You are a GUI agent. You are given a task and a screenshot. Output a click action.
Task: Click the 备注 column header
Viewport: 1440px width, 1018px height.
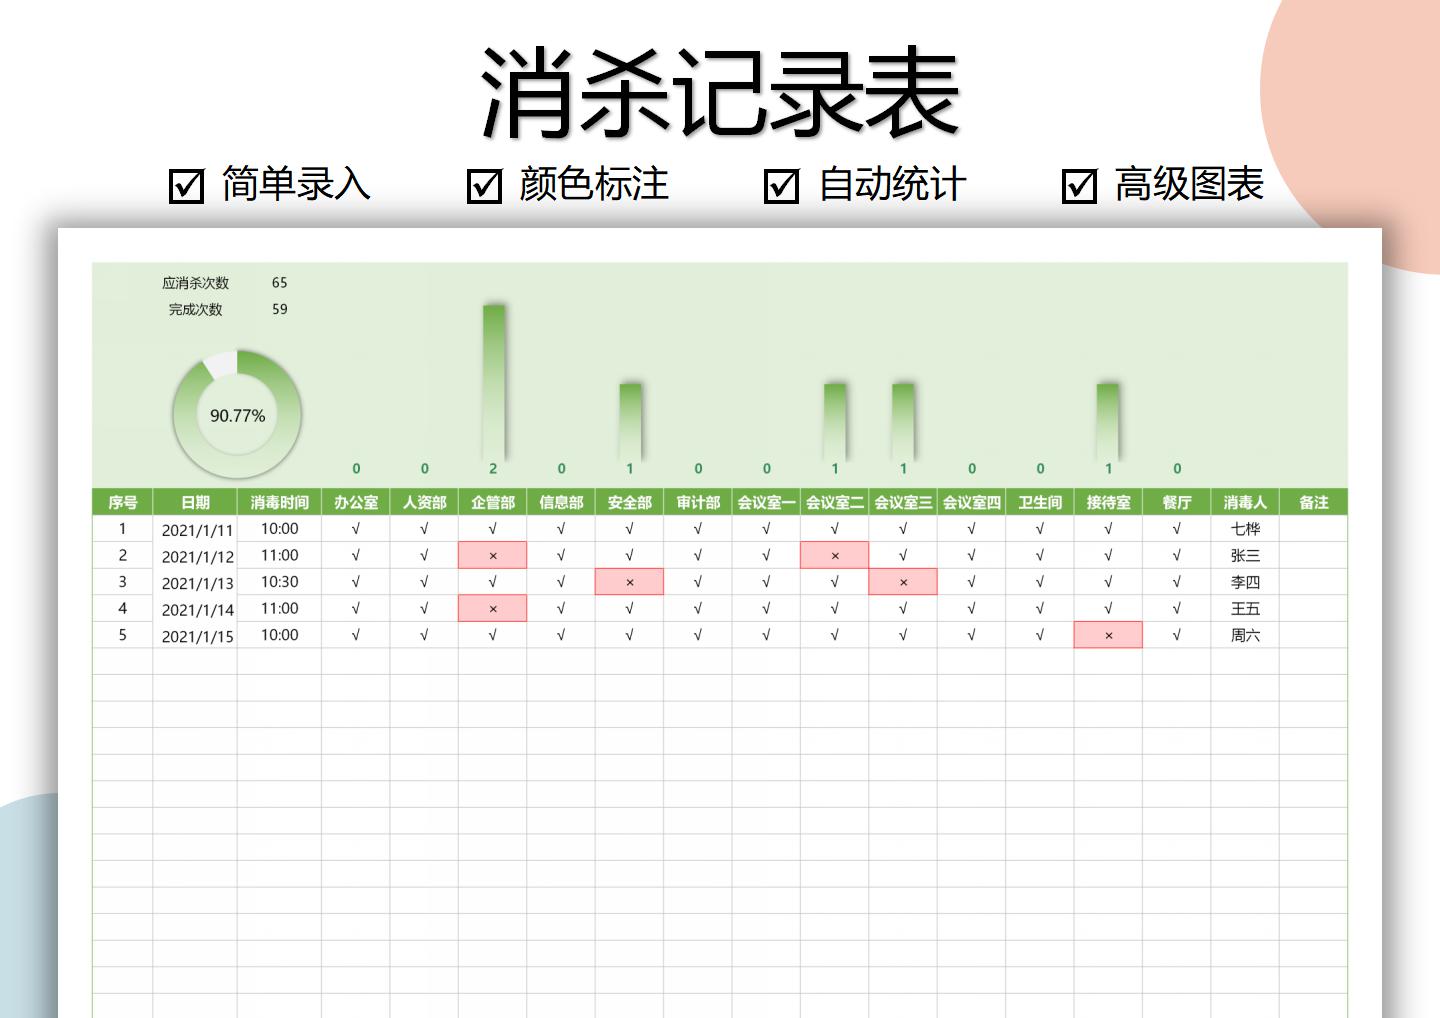tap(1314, 501)
